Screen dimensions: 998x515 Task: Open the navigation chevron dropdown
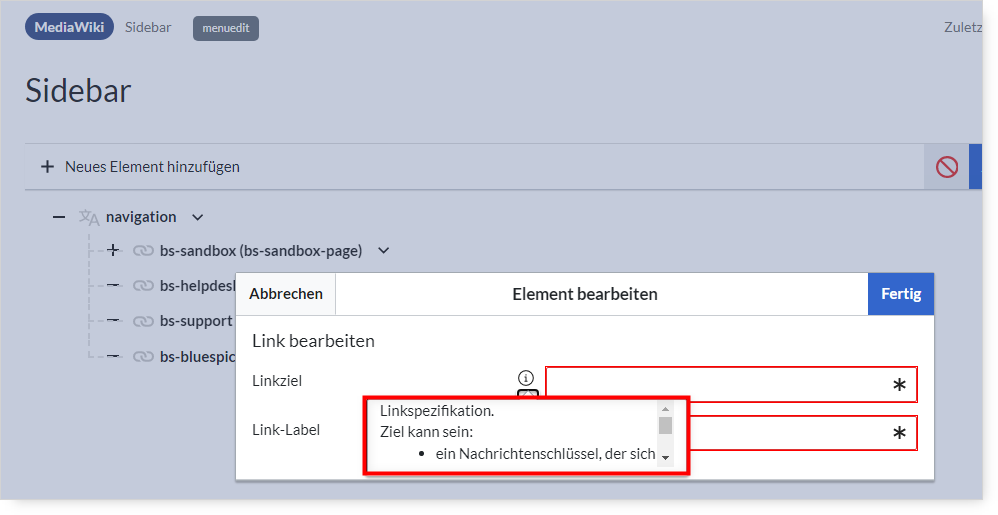(197, 218)
